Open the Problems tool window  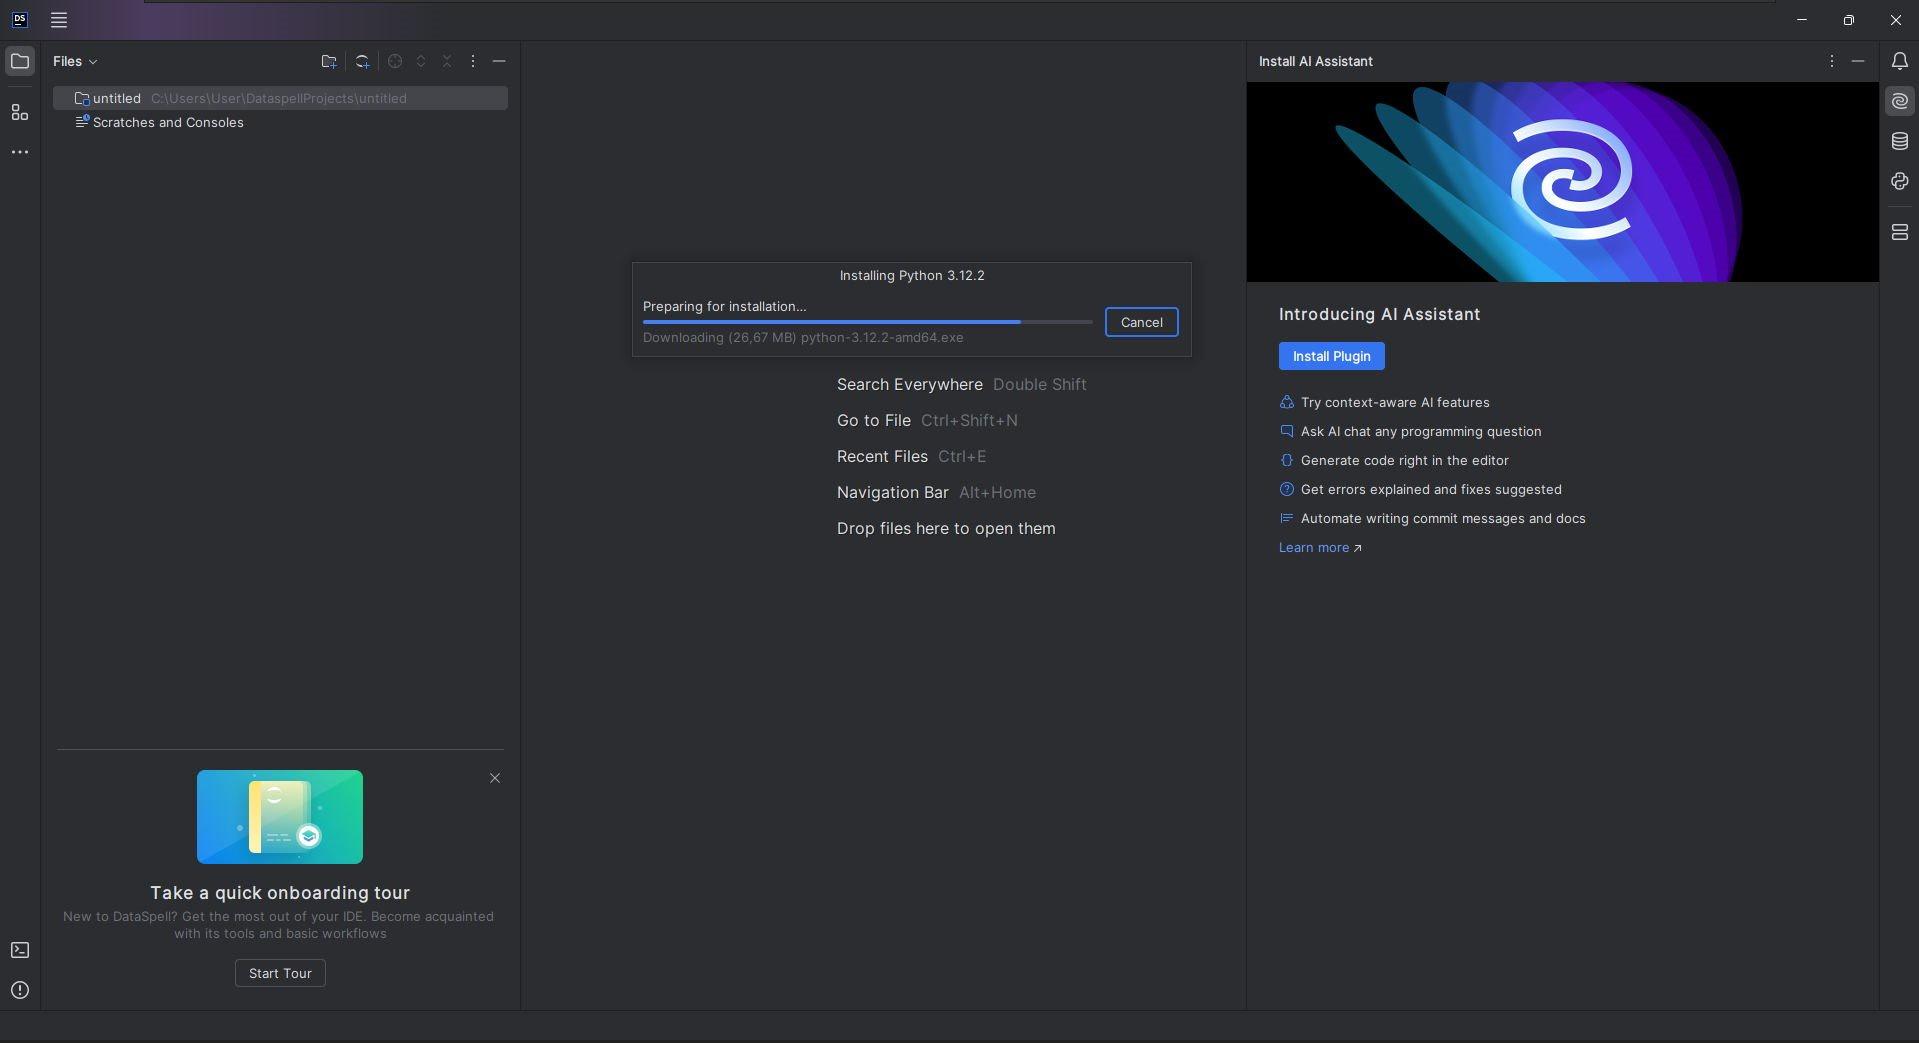(x=20, y=990)
